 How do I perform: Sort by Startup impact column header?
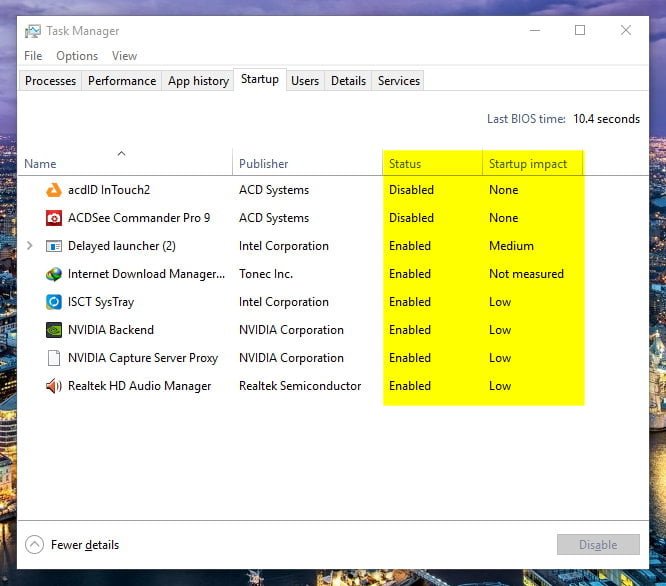click(528, 164)
